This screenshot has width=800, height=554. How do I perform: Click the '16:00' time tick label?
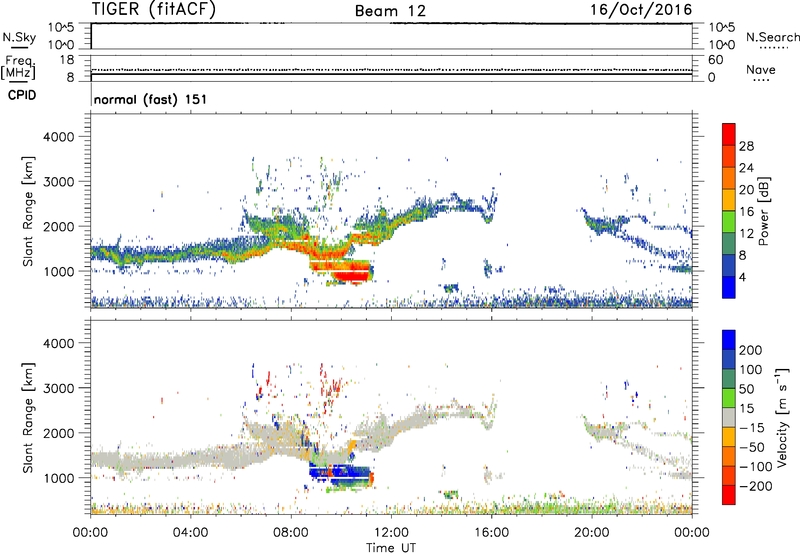(x=491, y=533)
